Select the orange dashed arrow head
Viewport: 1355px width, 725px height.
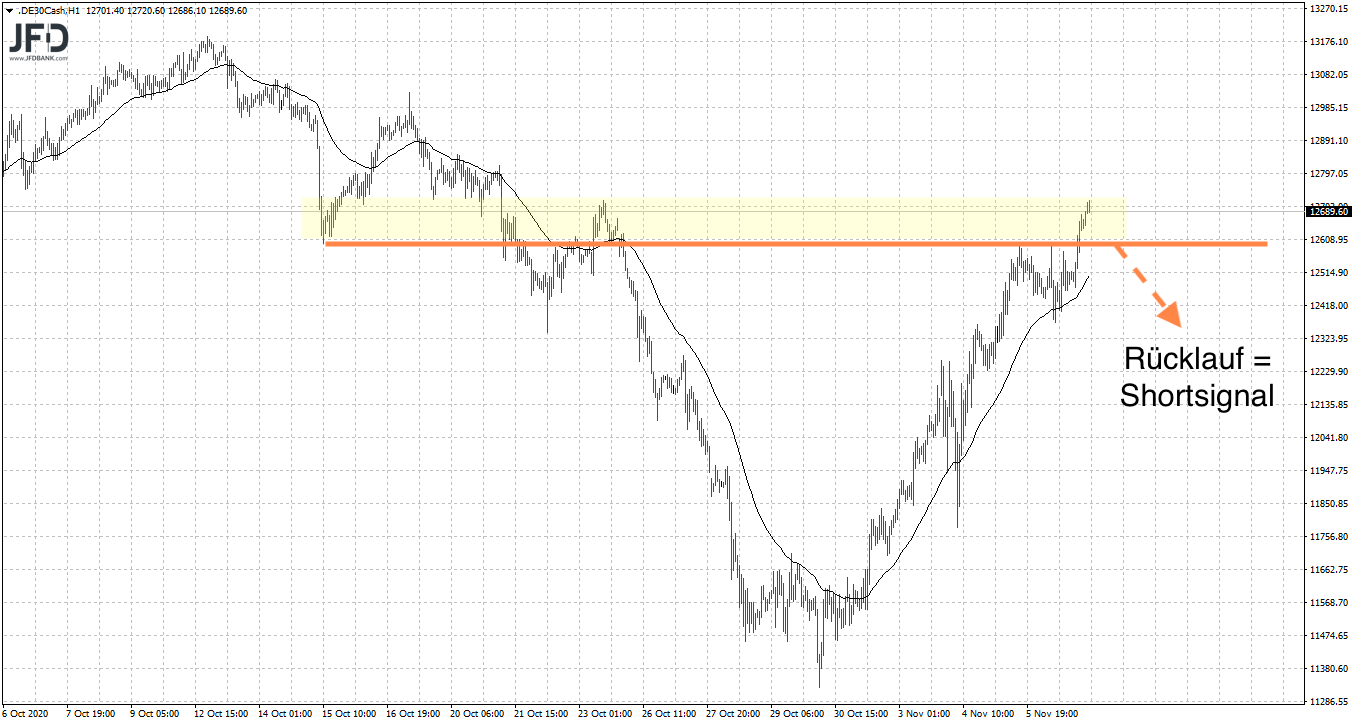(x=1168, y=315)
